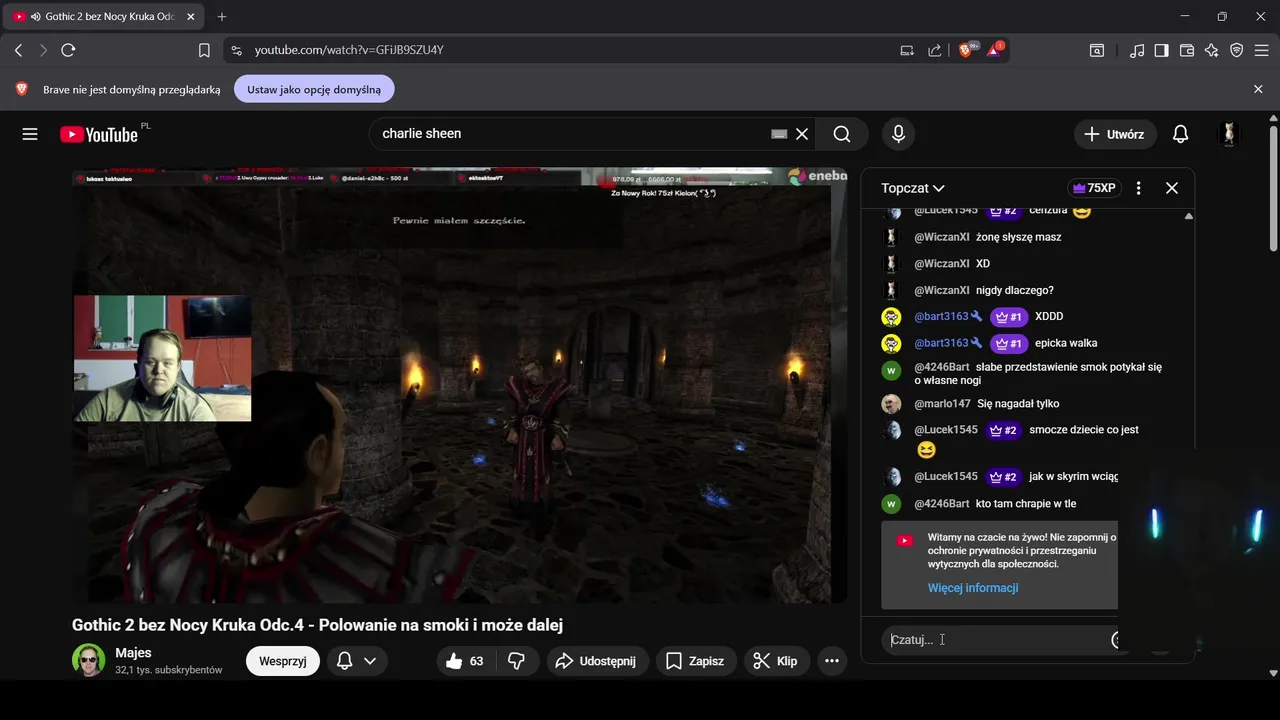Screen dimensions: 1280x720
Task: Click the @mario147 username in chat
Action: pos(942,404)
